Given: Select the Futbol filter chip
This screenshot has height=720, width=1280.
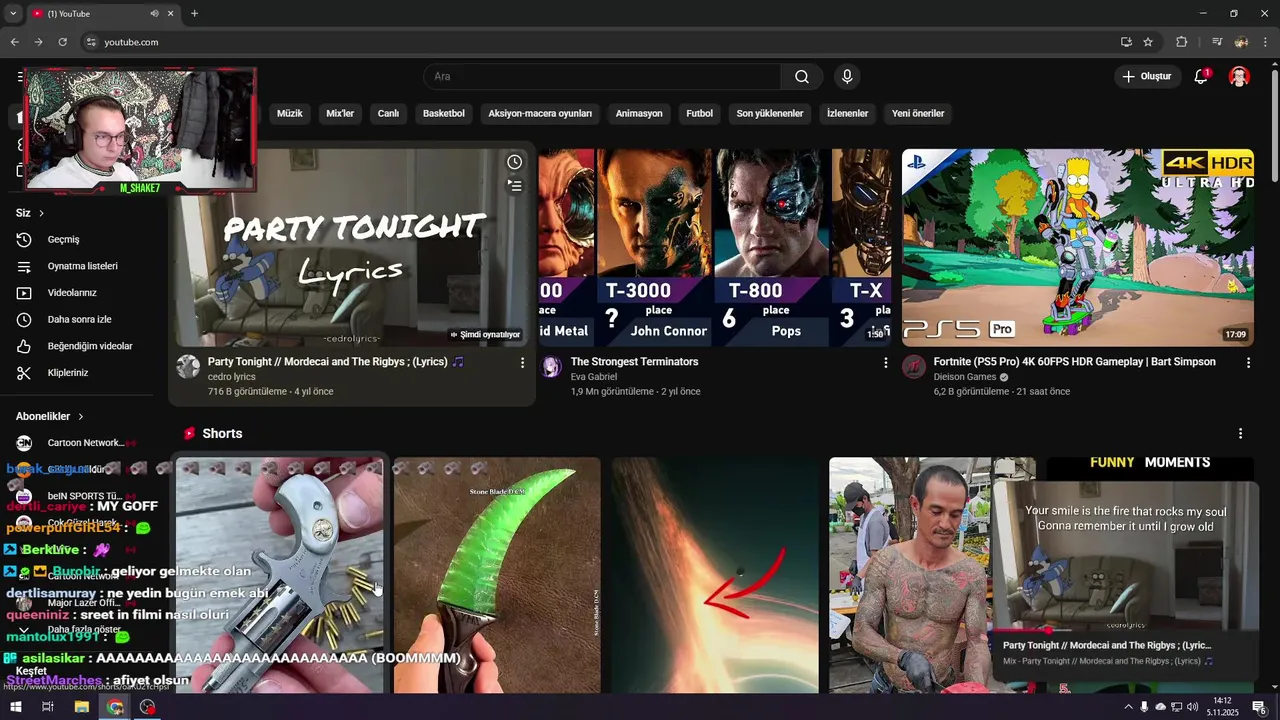Looking at the screenshot, I should (699, 114).
